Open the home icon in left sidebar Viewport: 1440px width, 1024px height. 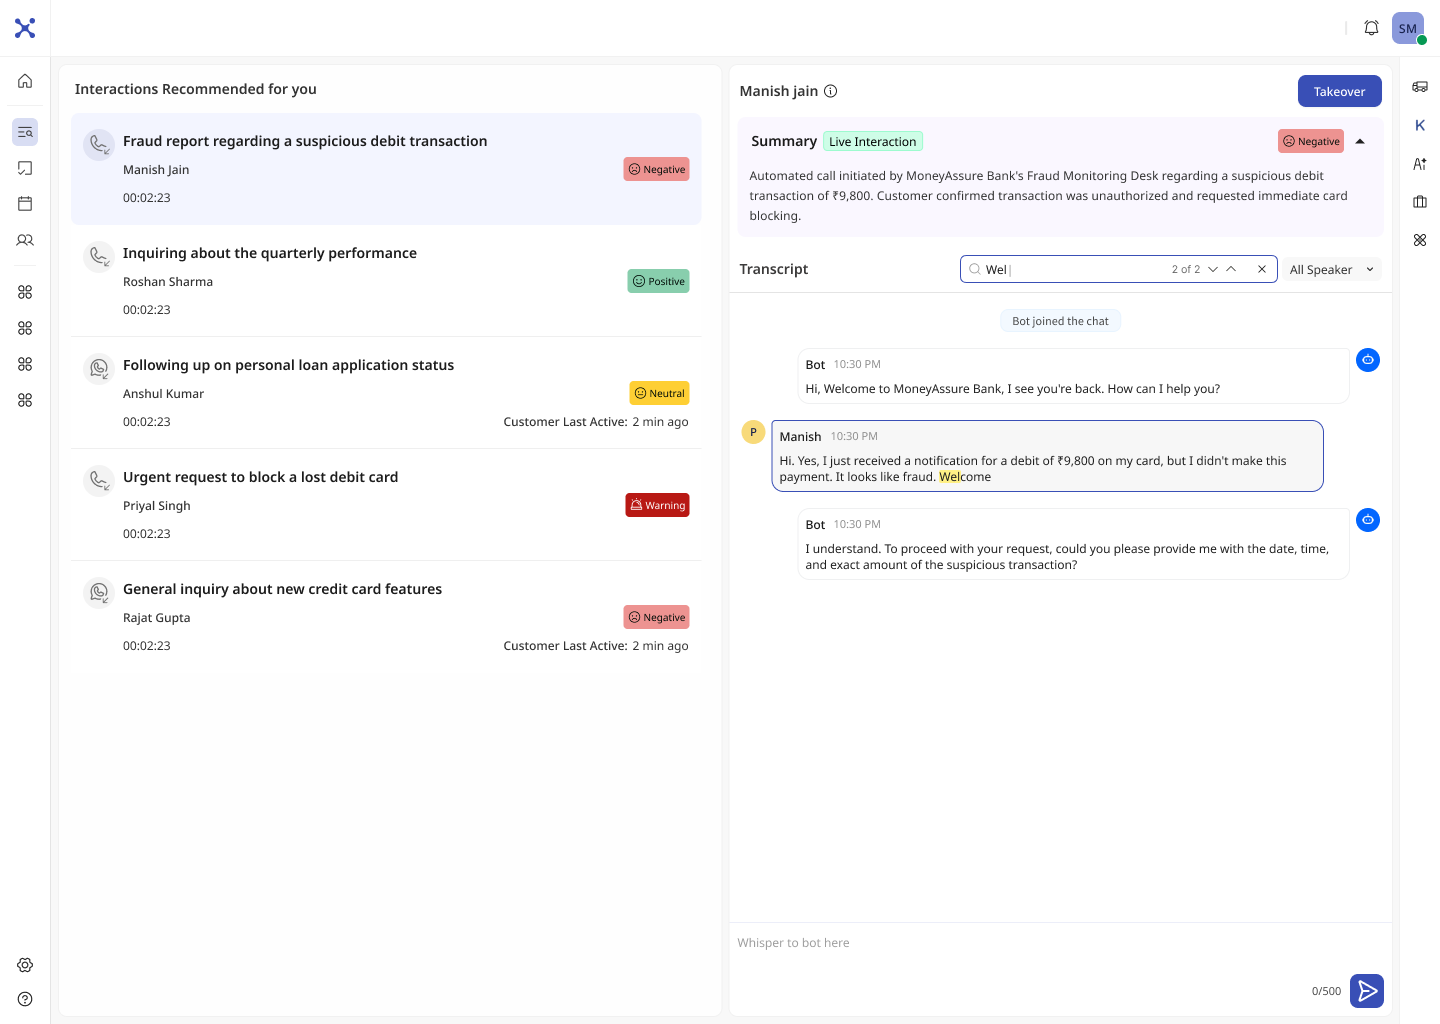(x=25, y=81)
